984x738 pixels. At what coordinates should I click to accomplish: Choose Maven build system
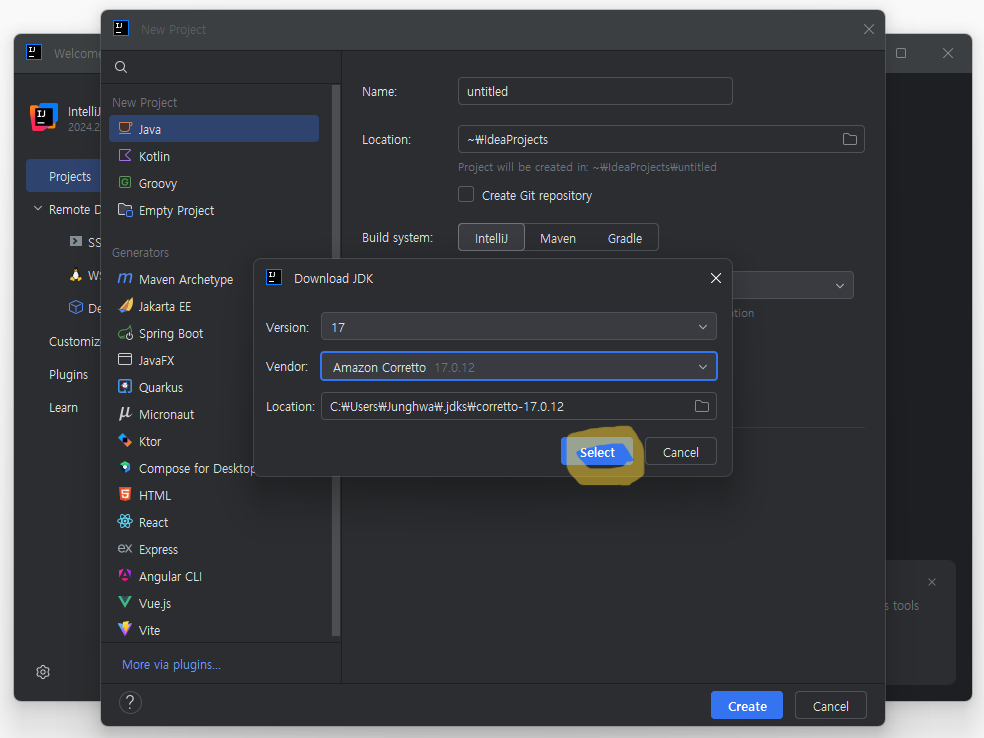click(558, 238)
